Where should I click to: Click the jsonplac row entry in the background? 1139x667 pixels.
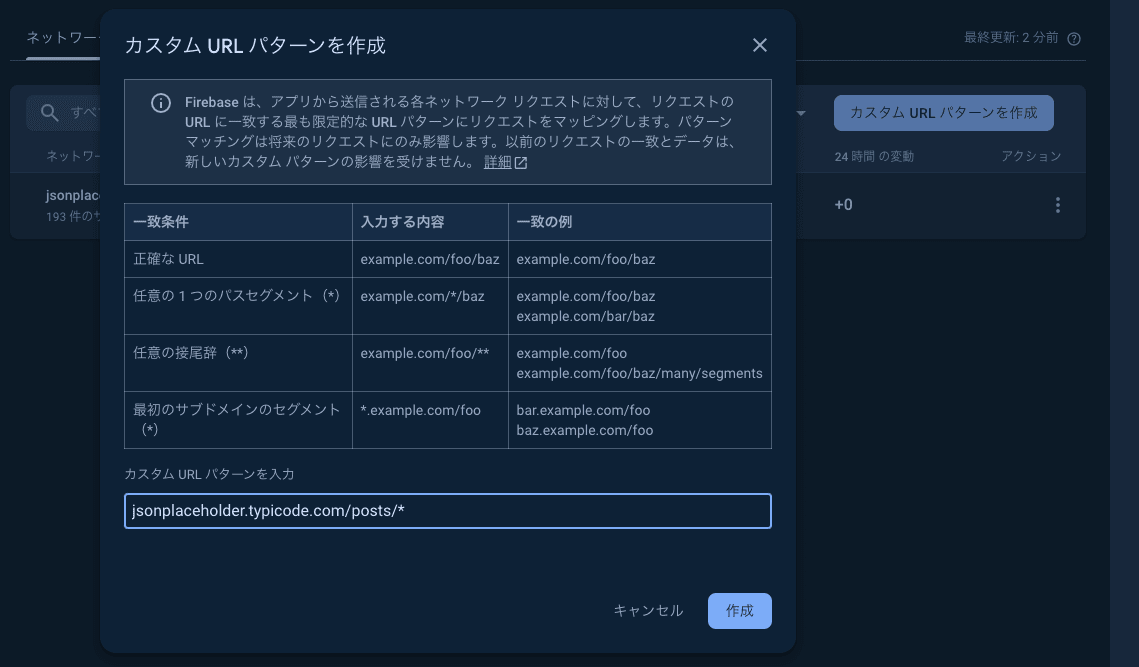point(73,195)
